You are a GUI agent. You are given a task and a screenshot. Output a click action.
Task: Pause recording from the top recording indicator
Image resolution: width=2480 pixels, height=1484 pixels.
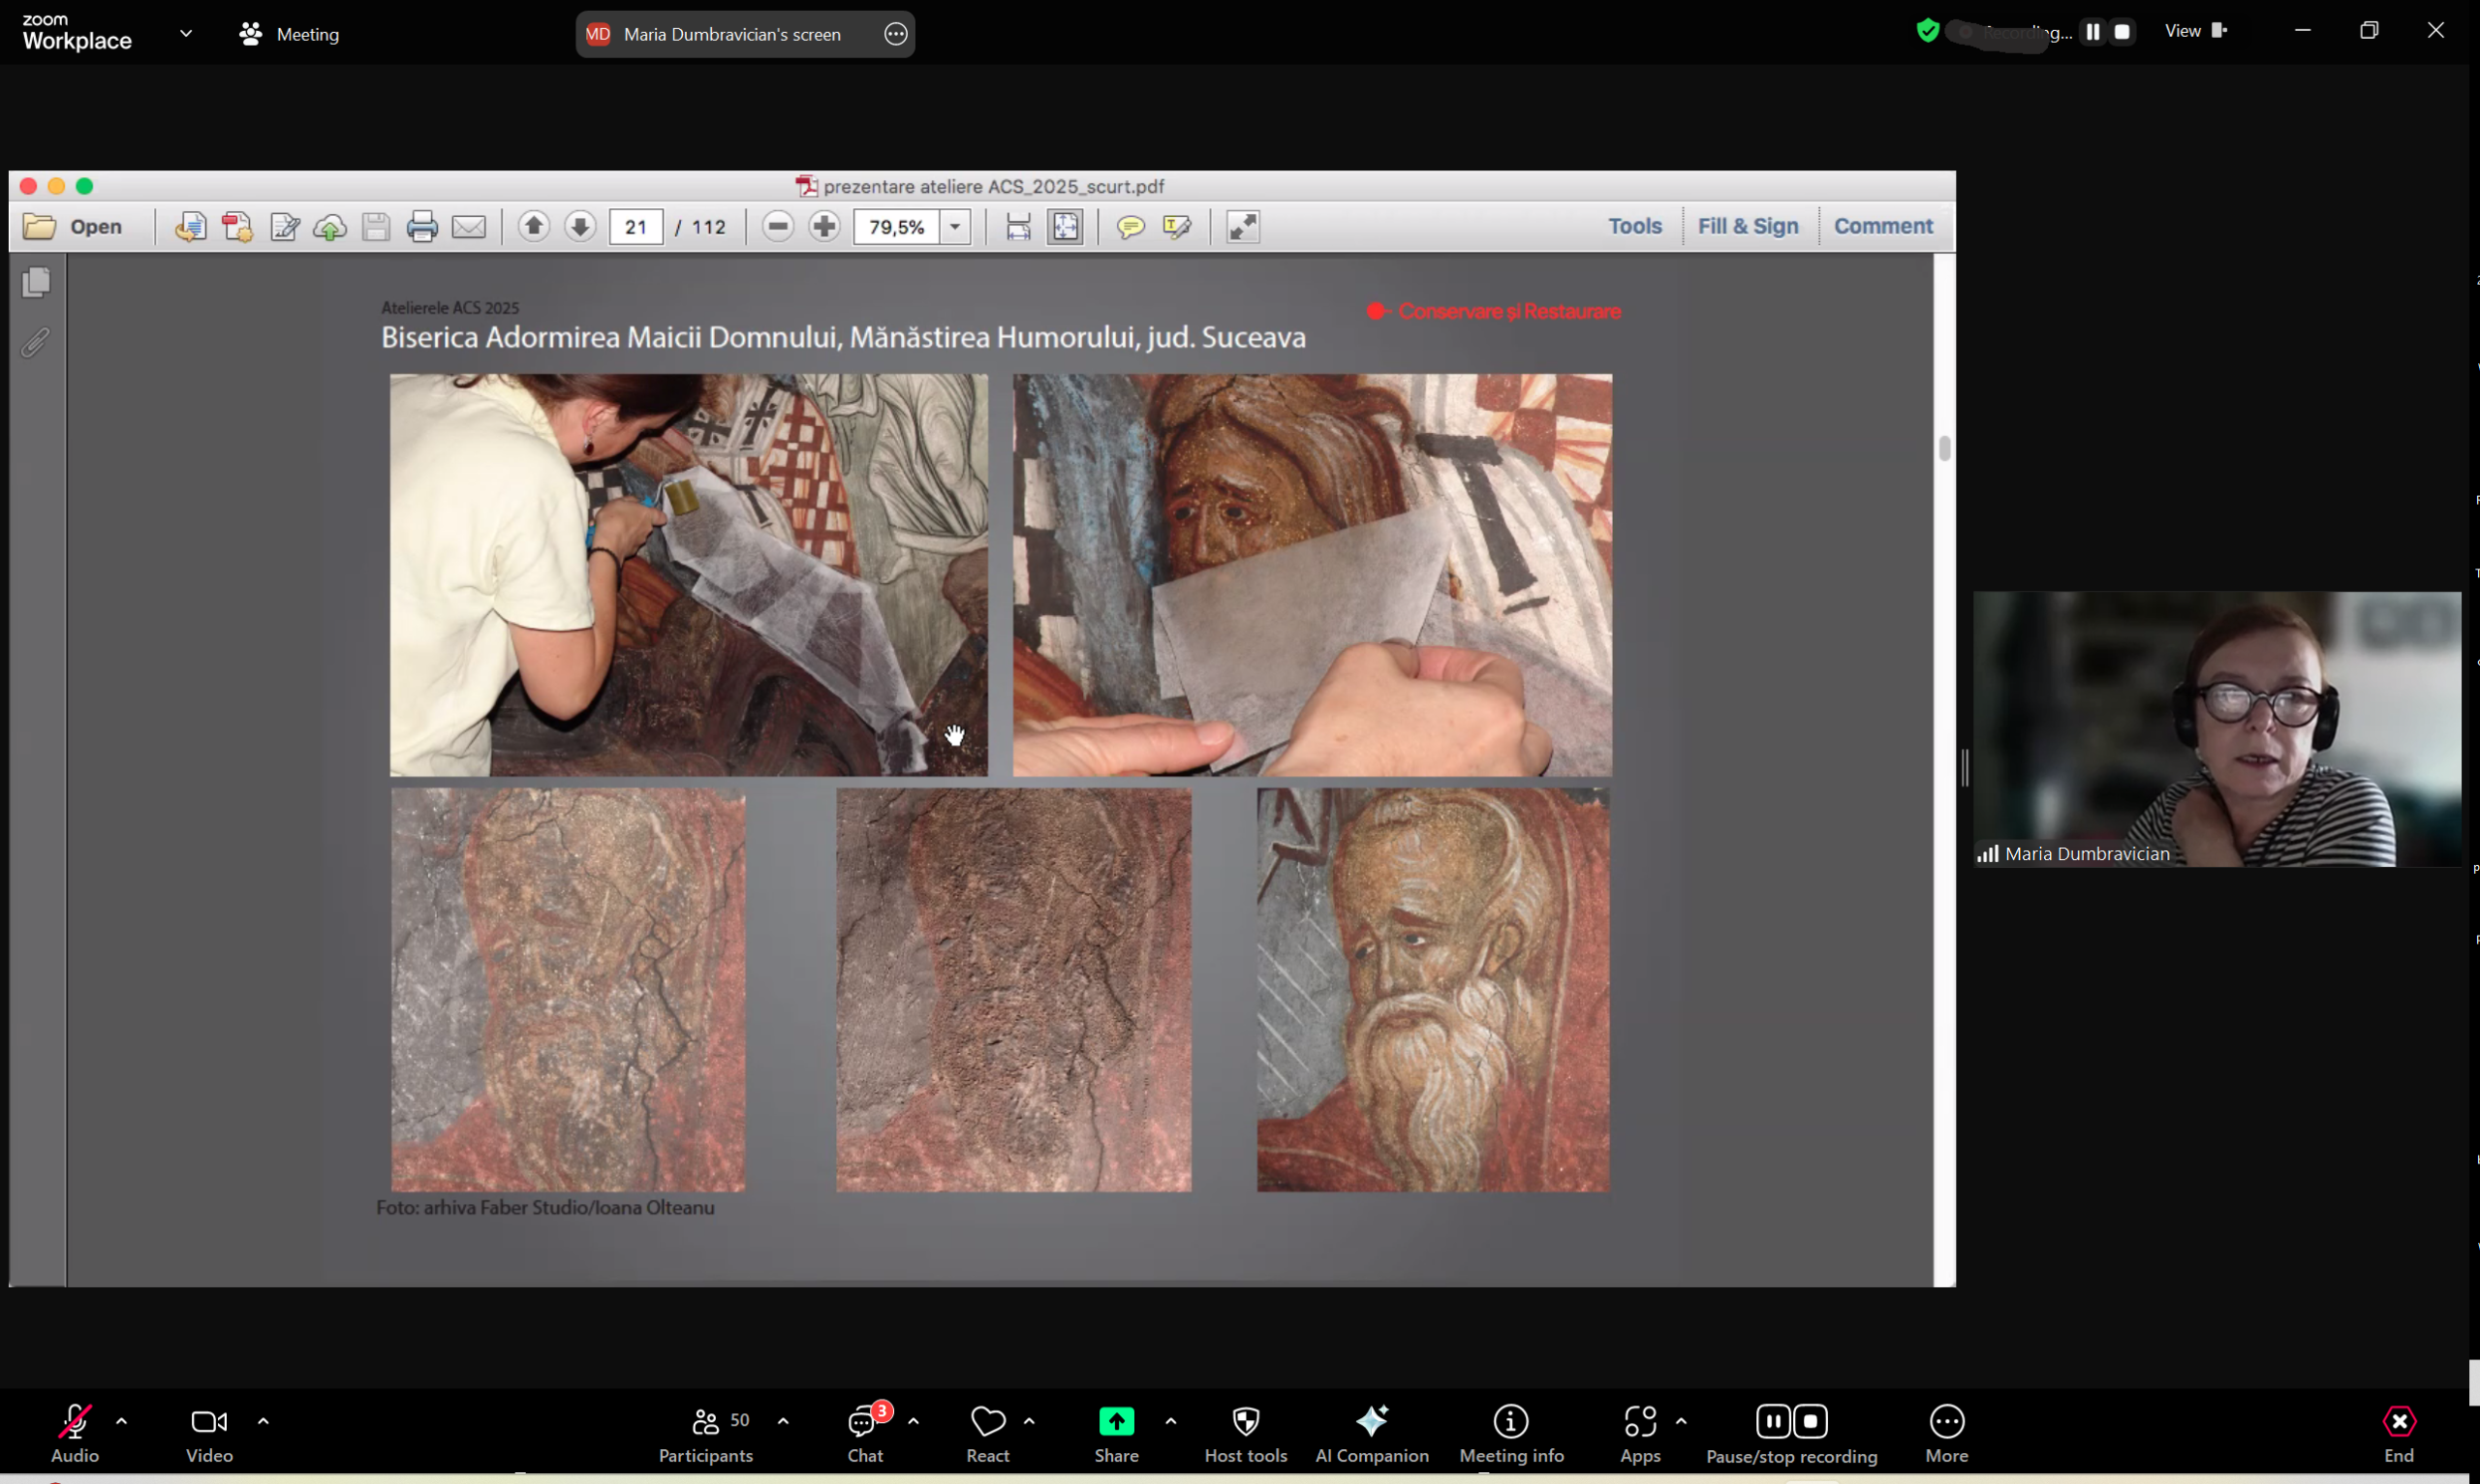point(2093,32)
